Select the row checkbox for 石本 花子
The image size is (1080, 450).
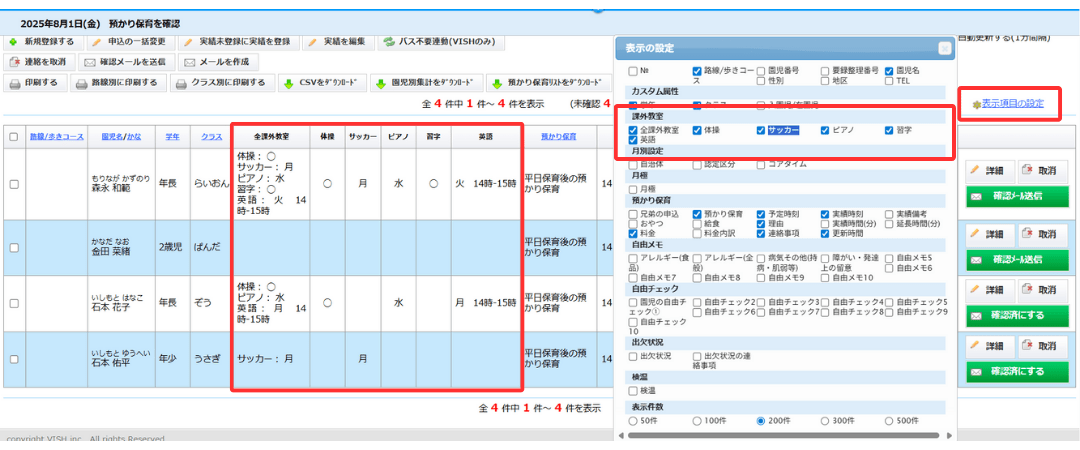tap(14, 303)
